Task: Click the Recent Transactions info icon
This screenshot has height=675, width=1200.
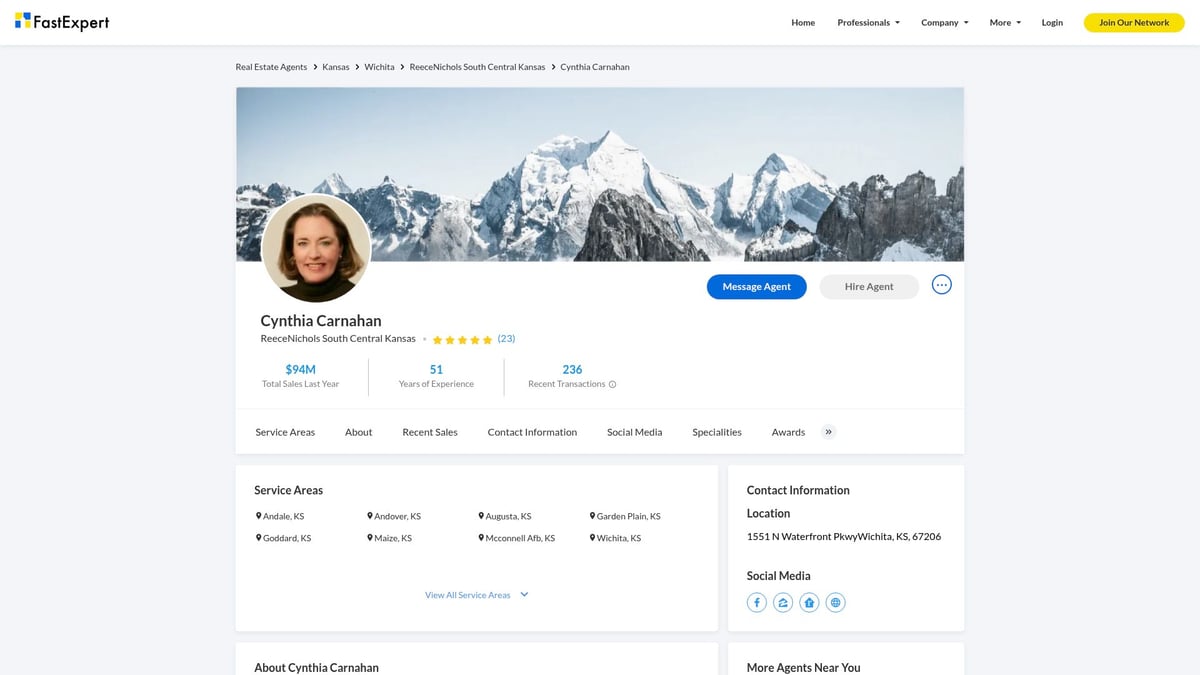Action: 611,384
